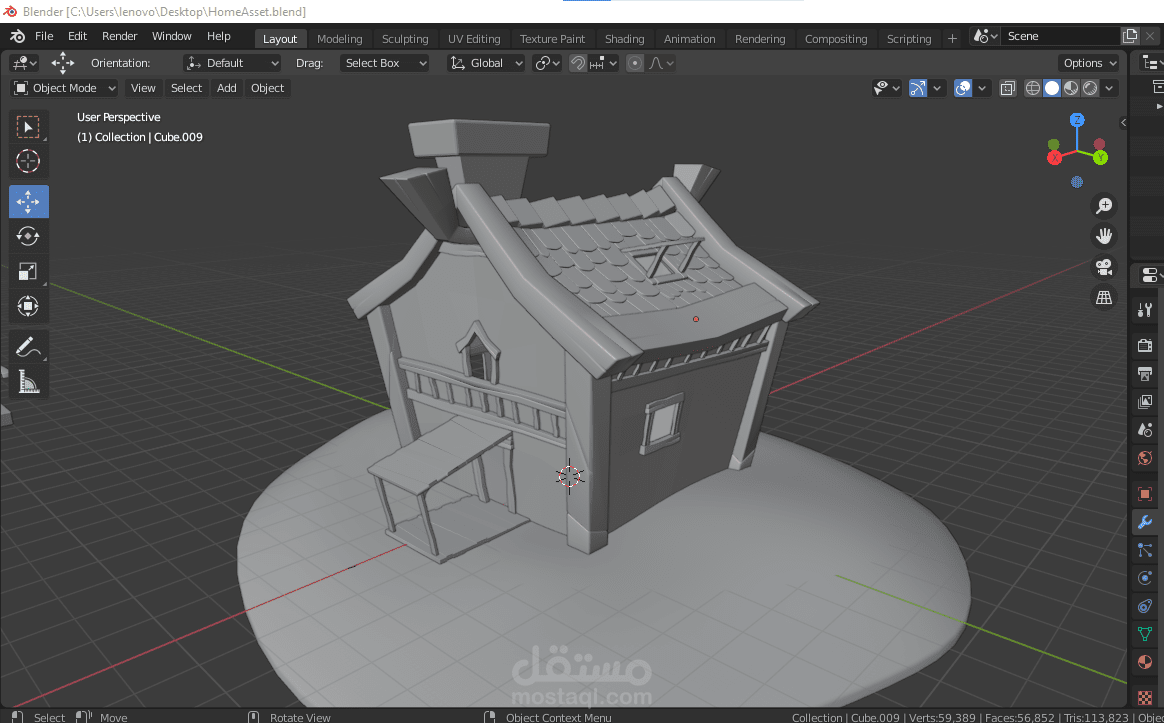Viewport: 1164px width, 723px height.
Task: Click the green Y axis gizmo ball
Action: [1100, 157]
